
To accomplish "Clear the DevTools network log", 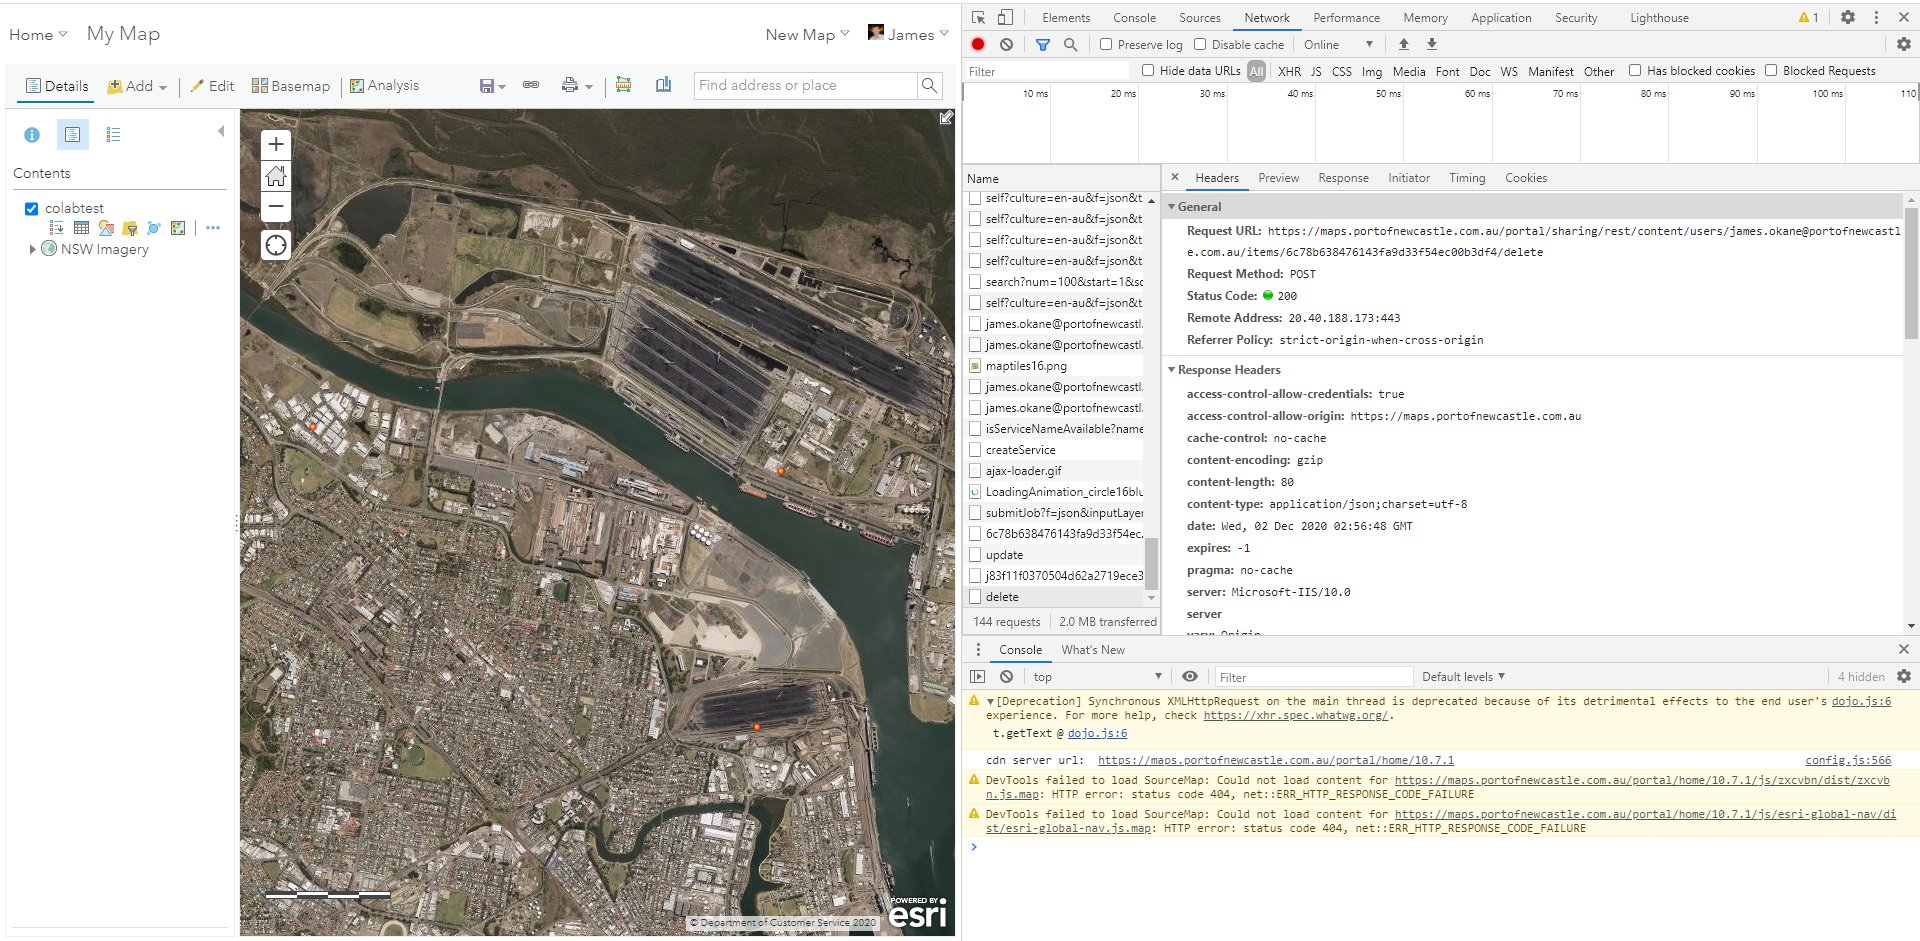I will [x=1006, y=45].
